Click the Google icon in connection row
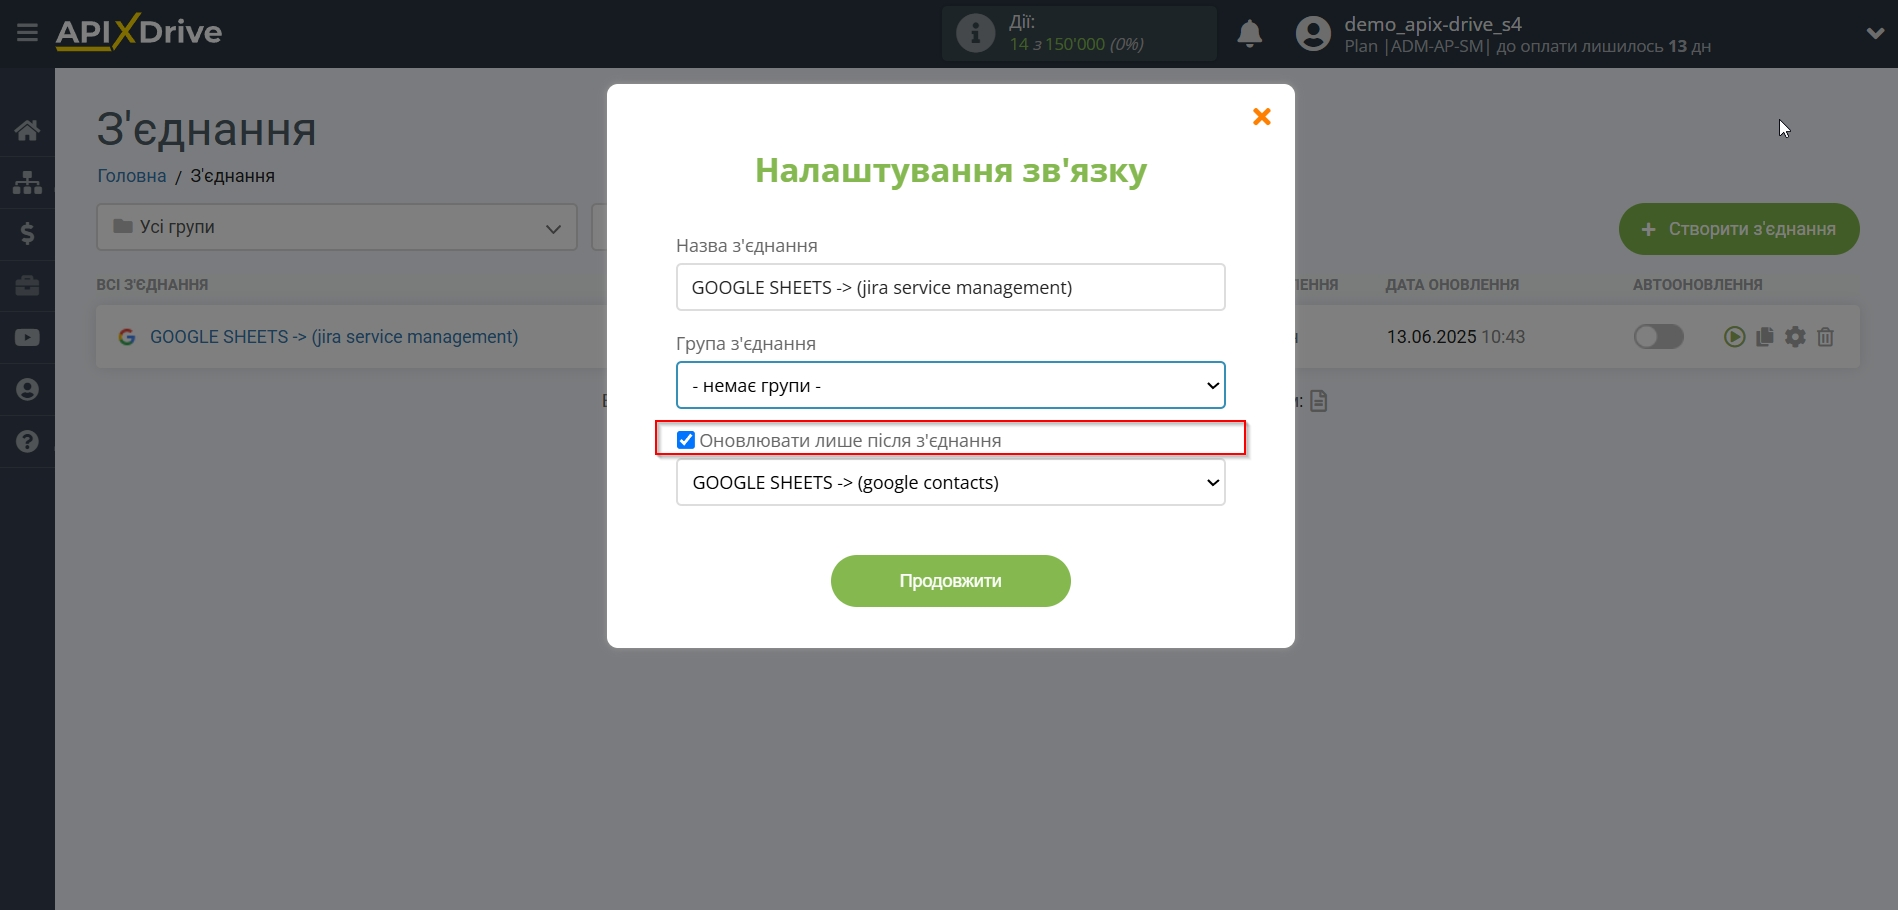 click(127, 337)
